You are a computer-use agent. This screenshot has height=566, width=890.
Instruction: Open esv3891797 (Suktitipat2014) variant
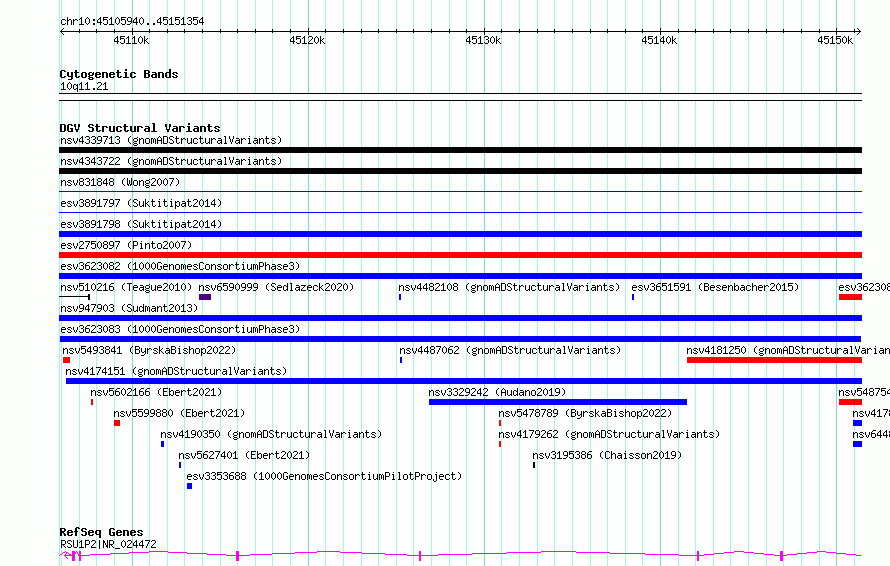coord(141,203)
